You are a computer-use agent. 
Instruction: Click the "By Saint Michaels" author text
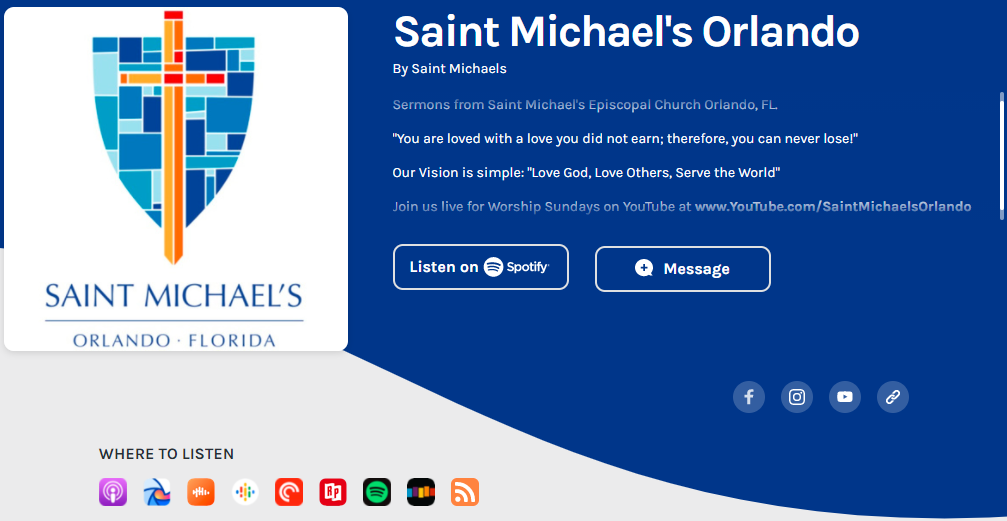pos(450,69)
